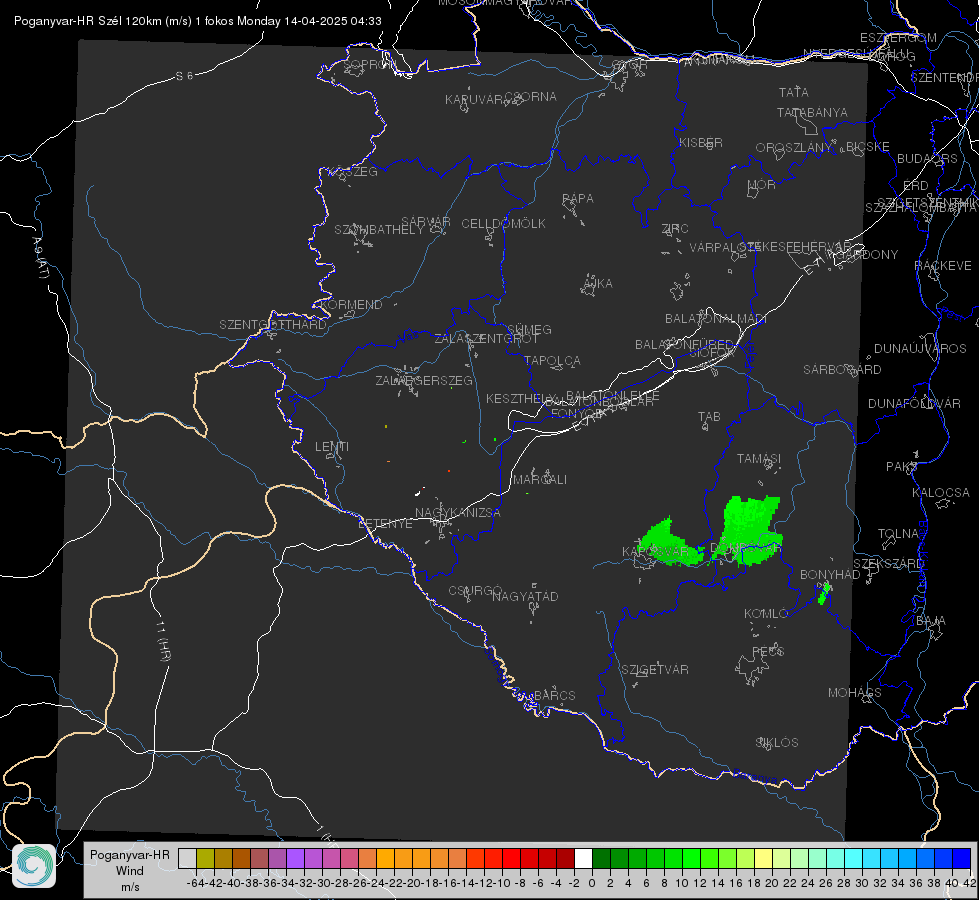Pick the light gray swatch starting the wind scale

pos(187,859)
